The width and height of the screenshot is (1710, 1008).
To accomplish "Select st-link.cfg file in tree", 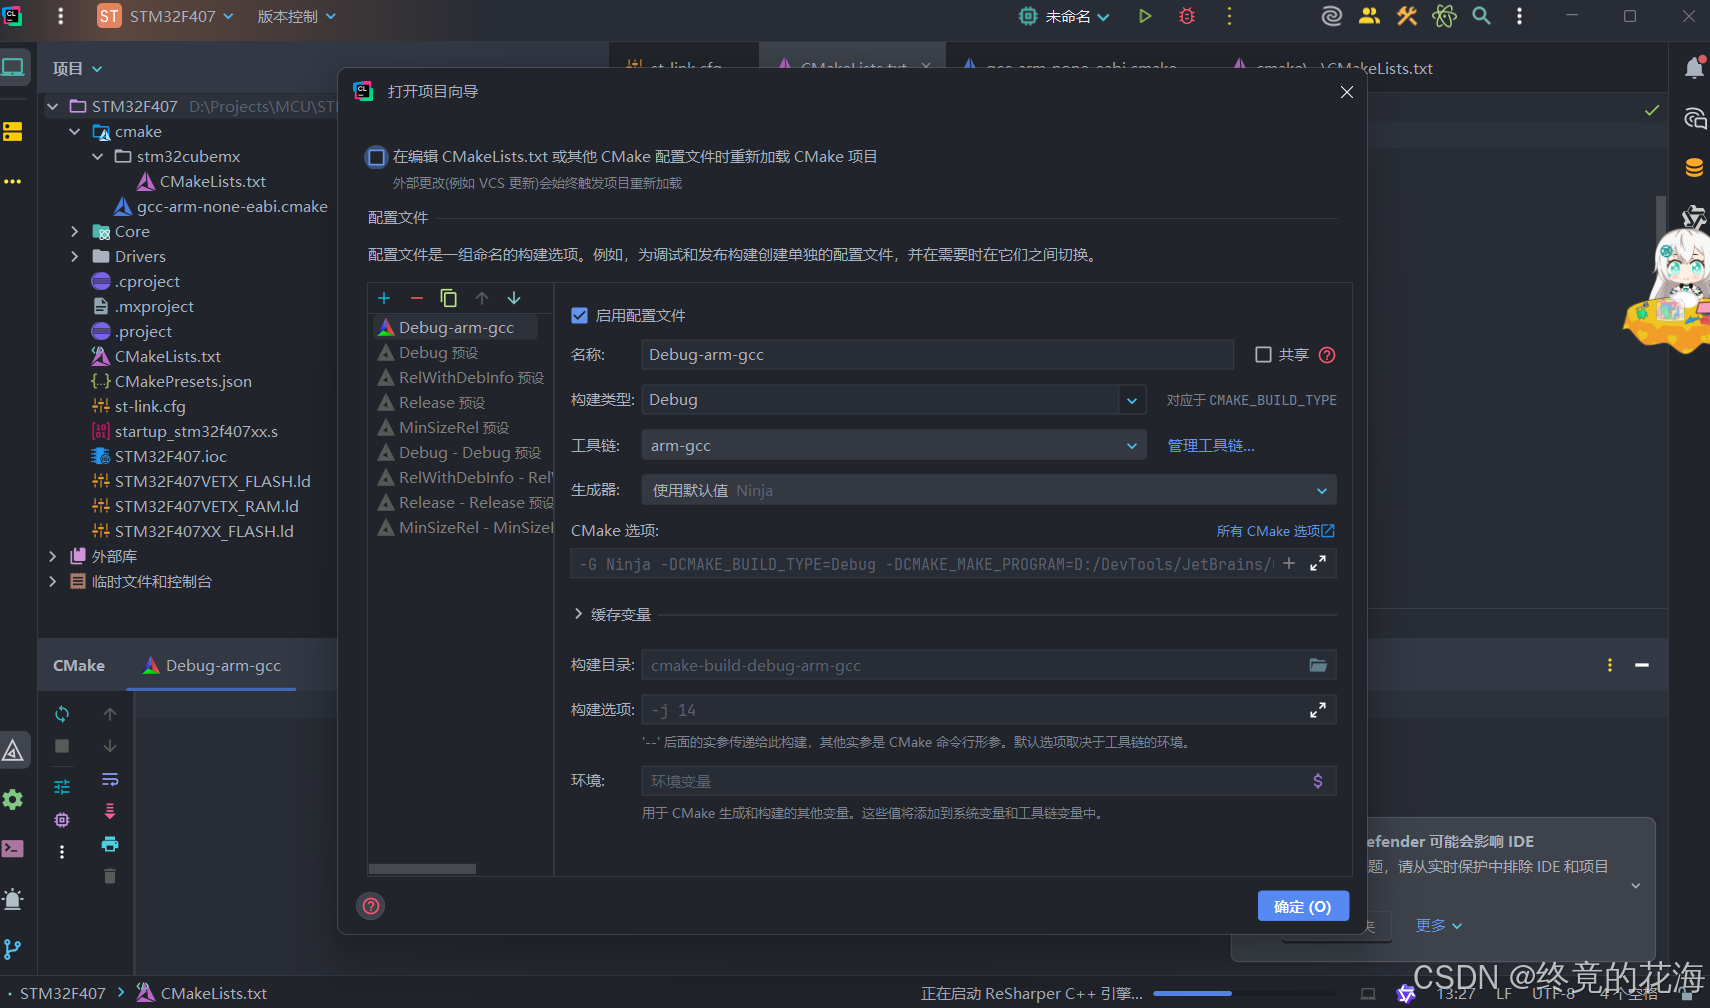I will (x=150, y=407).
